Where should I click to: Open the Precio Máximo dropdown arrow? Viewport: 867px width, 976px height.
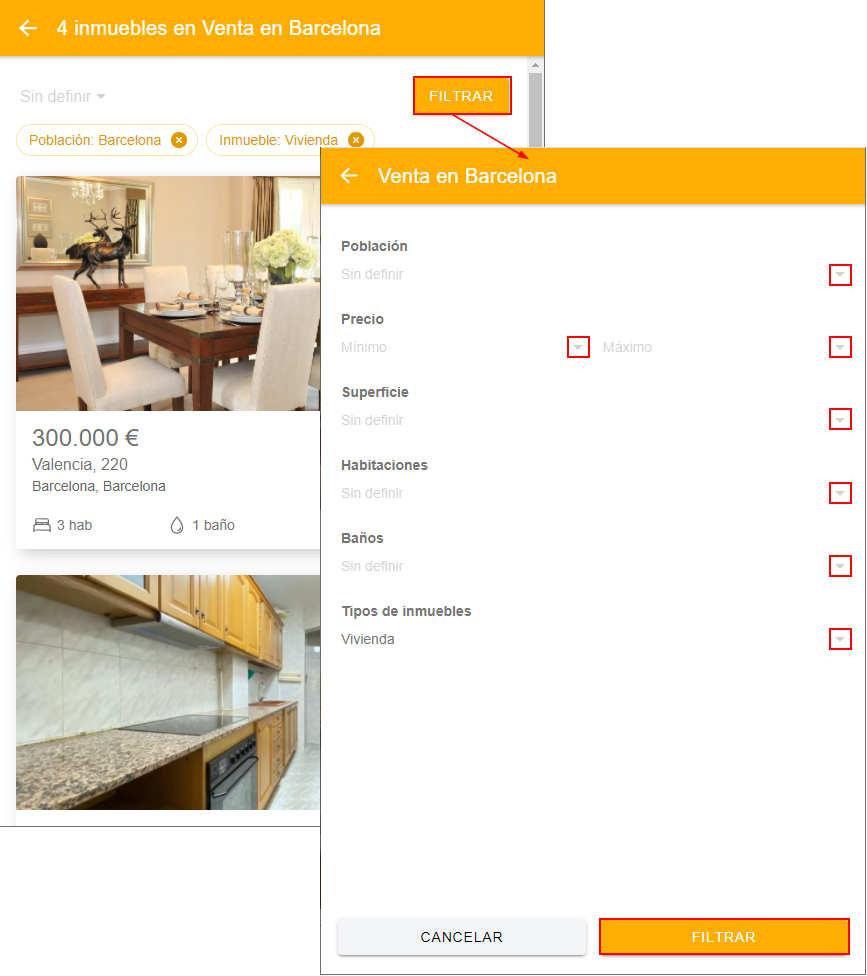(x=840, y=347)
